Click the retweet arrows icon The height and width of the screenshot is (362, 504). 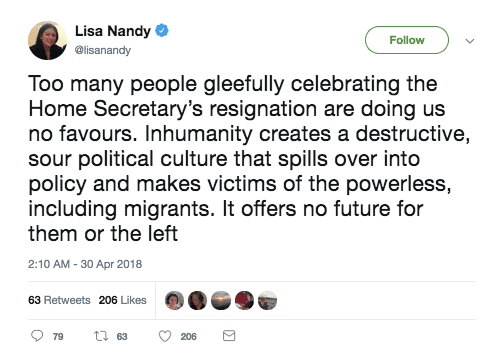click(x=101, y=336)
